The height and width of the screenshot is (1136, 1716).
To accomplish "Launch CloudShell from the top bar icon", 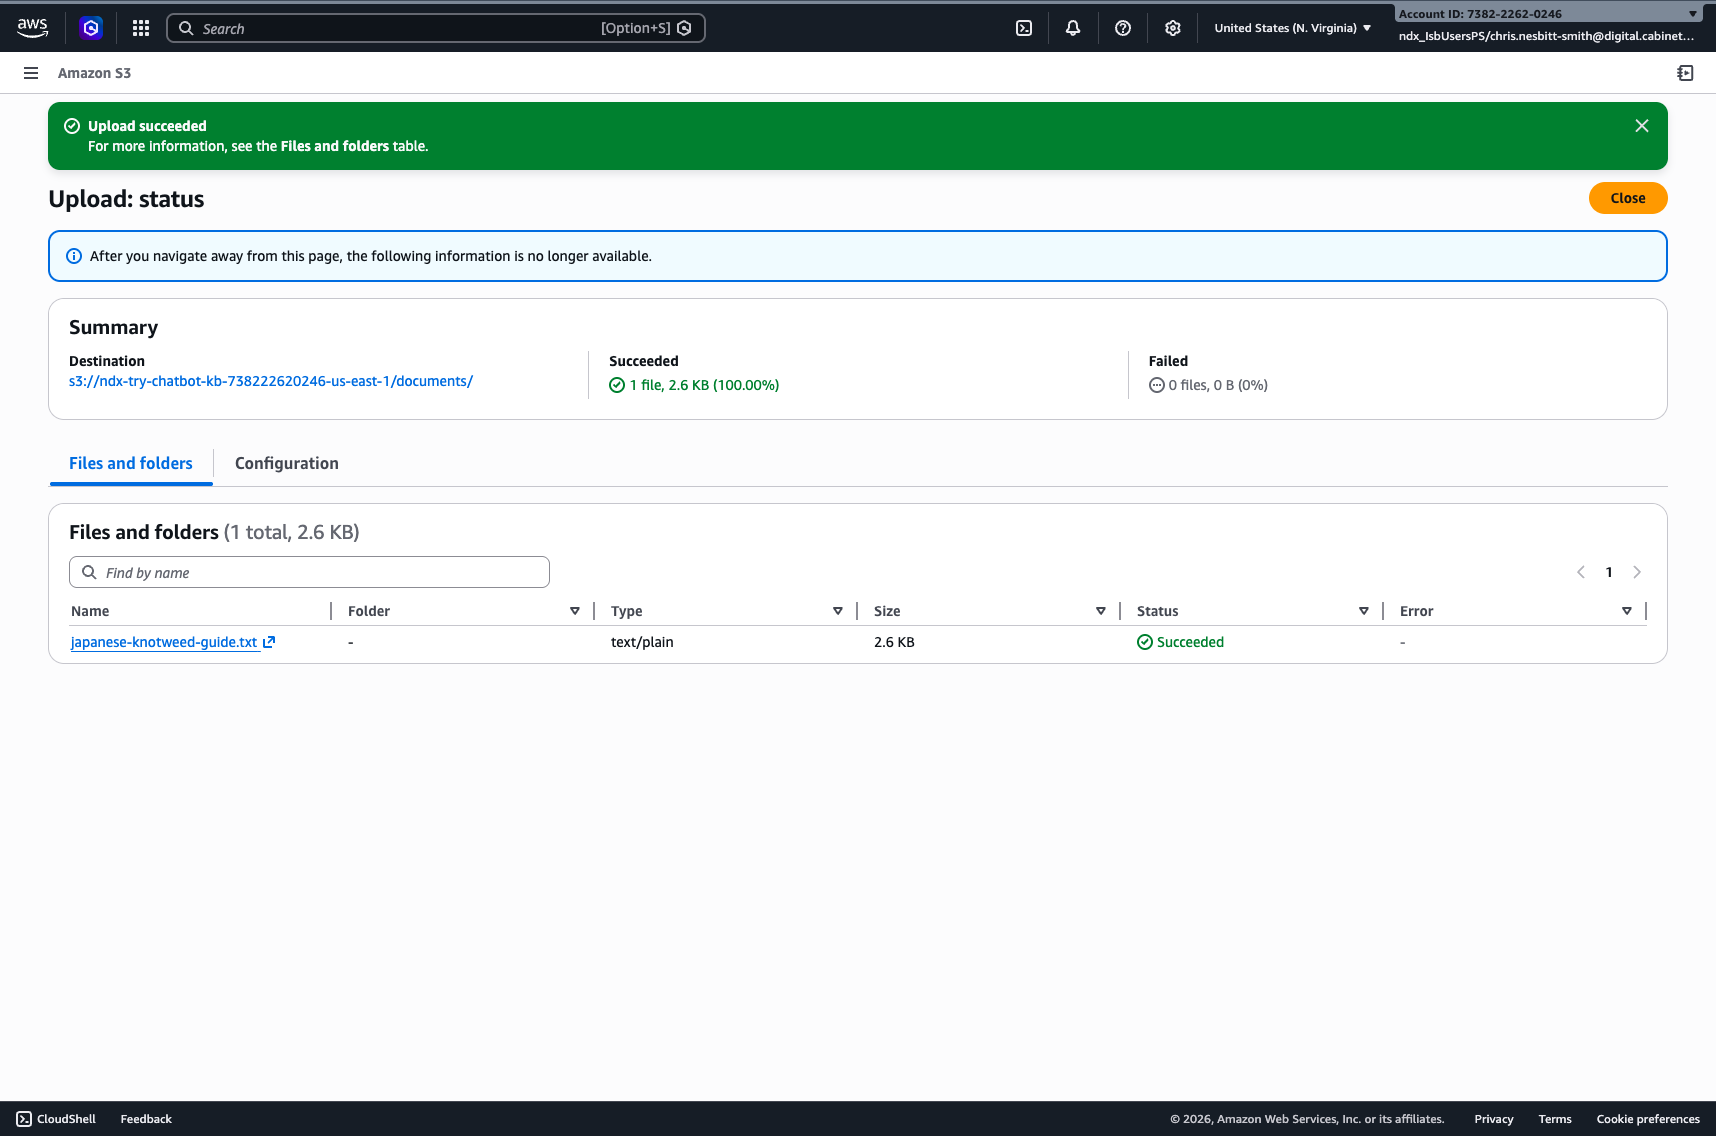I will (x=1024, y=28).
